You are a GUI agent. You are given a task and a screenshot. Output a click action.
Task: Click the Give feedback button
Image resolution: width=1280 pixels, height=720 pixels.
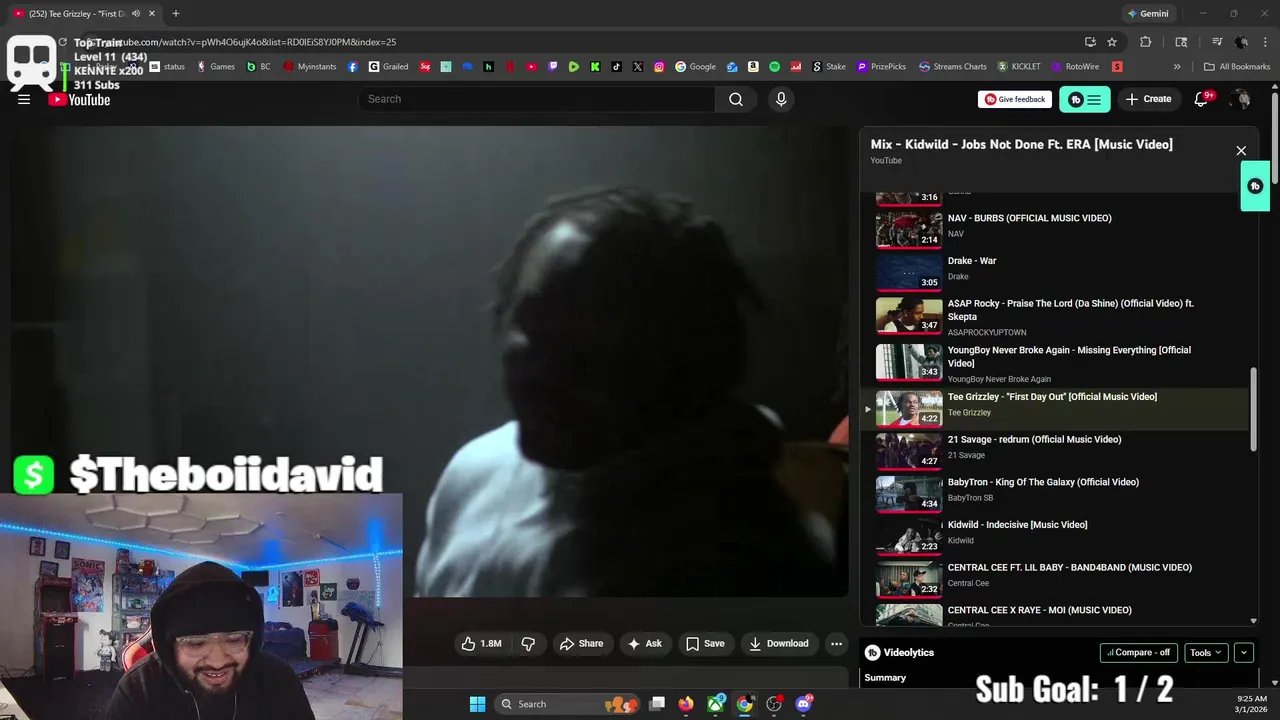[1015, 99]
